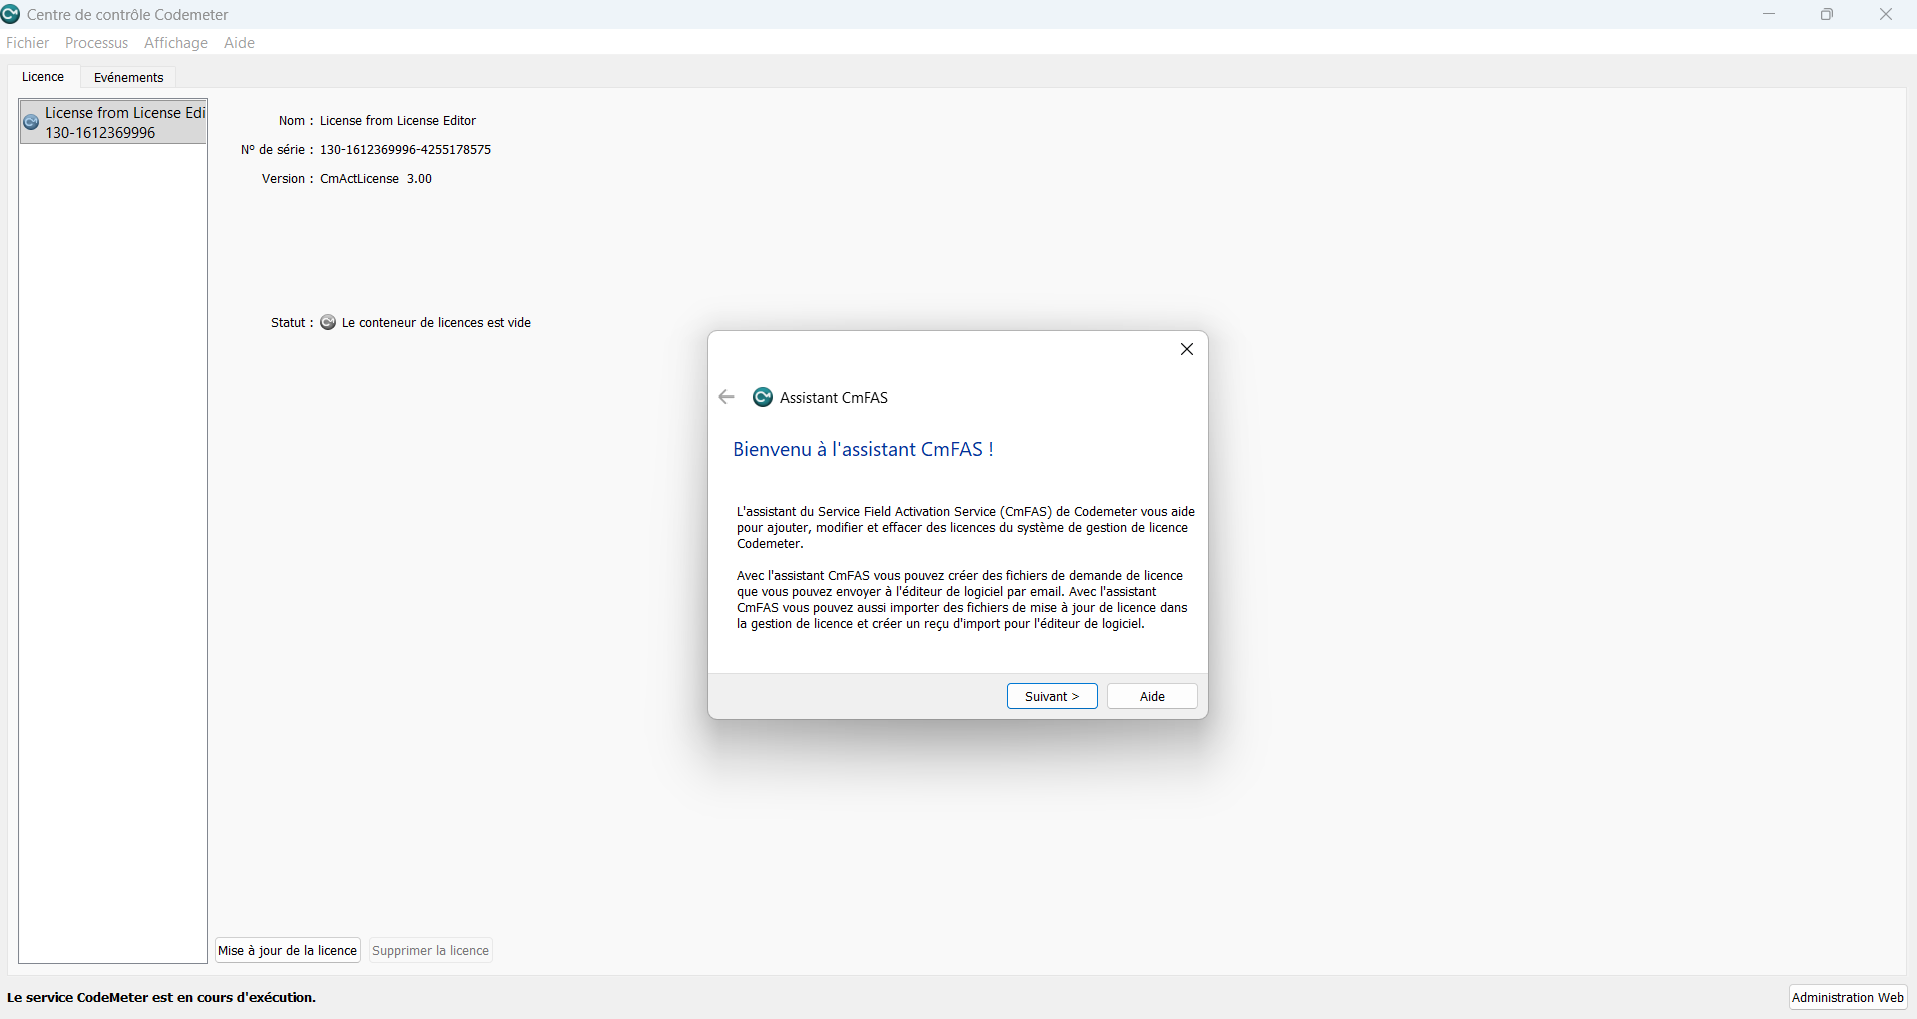Open the Aide menu in the menu bar

click(x=239, y=42)
